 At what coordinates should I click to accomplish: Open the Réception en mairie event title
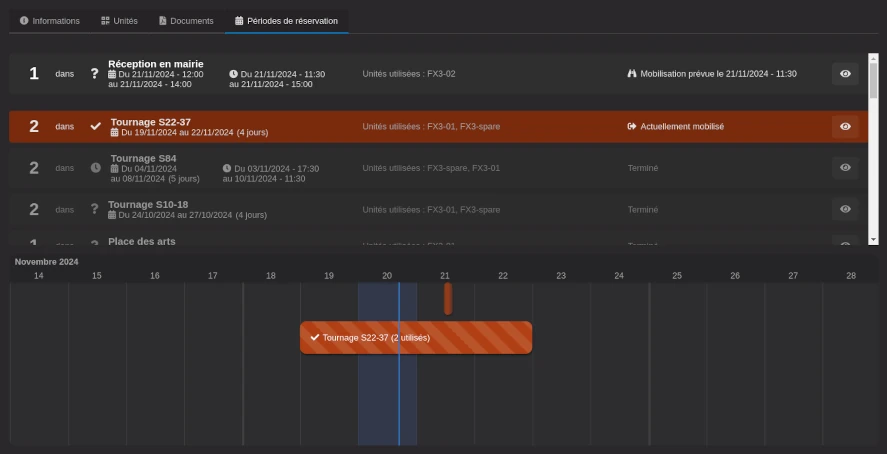155,64
